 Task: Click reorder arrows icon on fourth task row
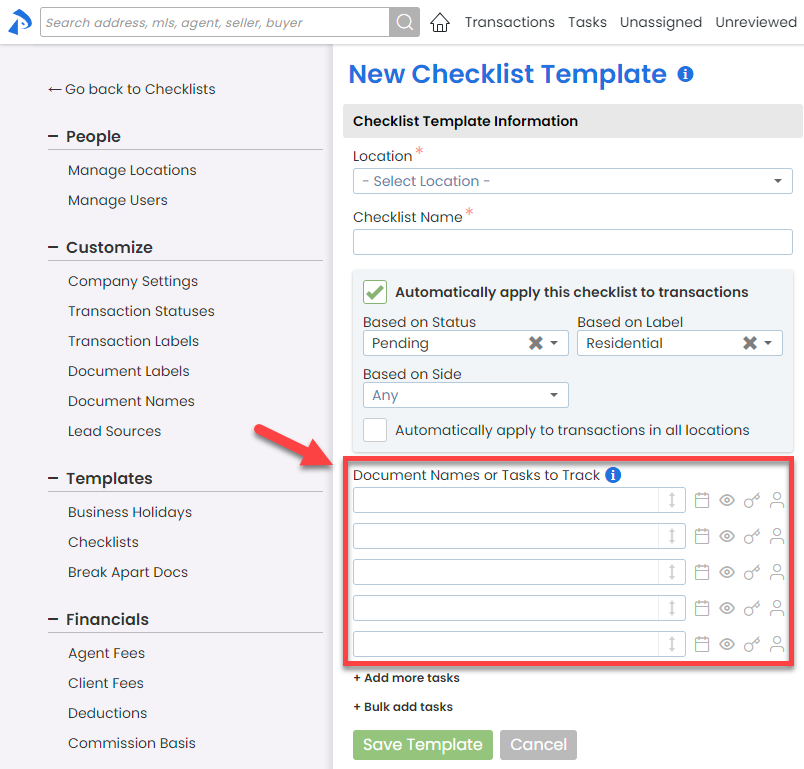(672, 608)
